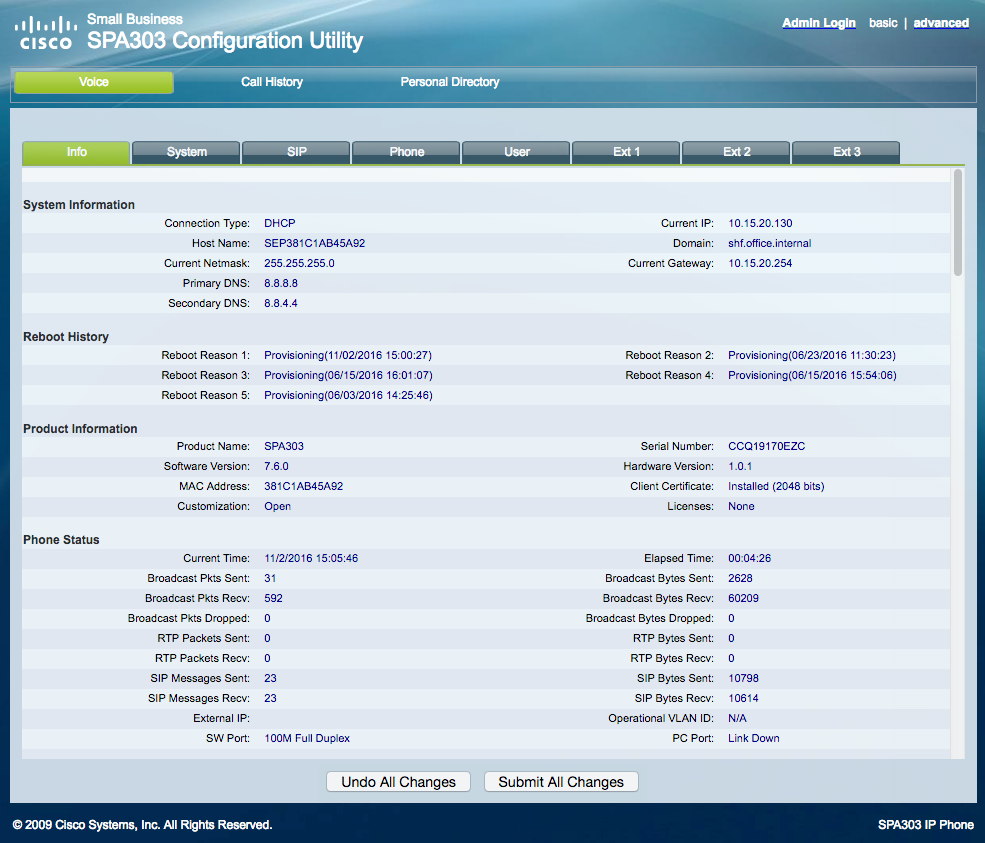
Task: Click Reboot Reason 3 provisioning value
Action: 348,376
